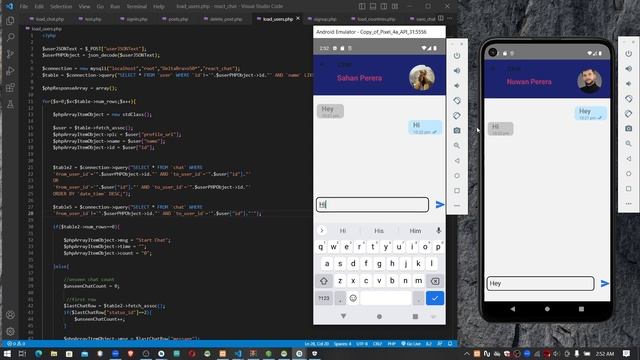This screenshot has height=360, width=640.
Task: Open the Manage gear menu
Action: pos(11,331)
